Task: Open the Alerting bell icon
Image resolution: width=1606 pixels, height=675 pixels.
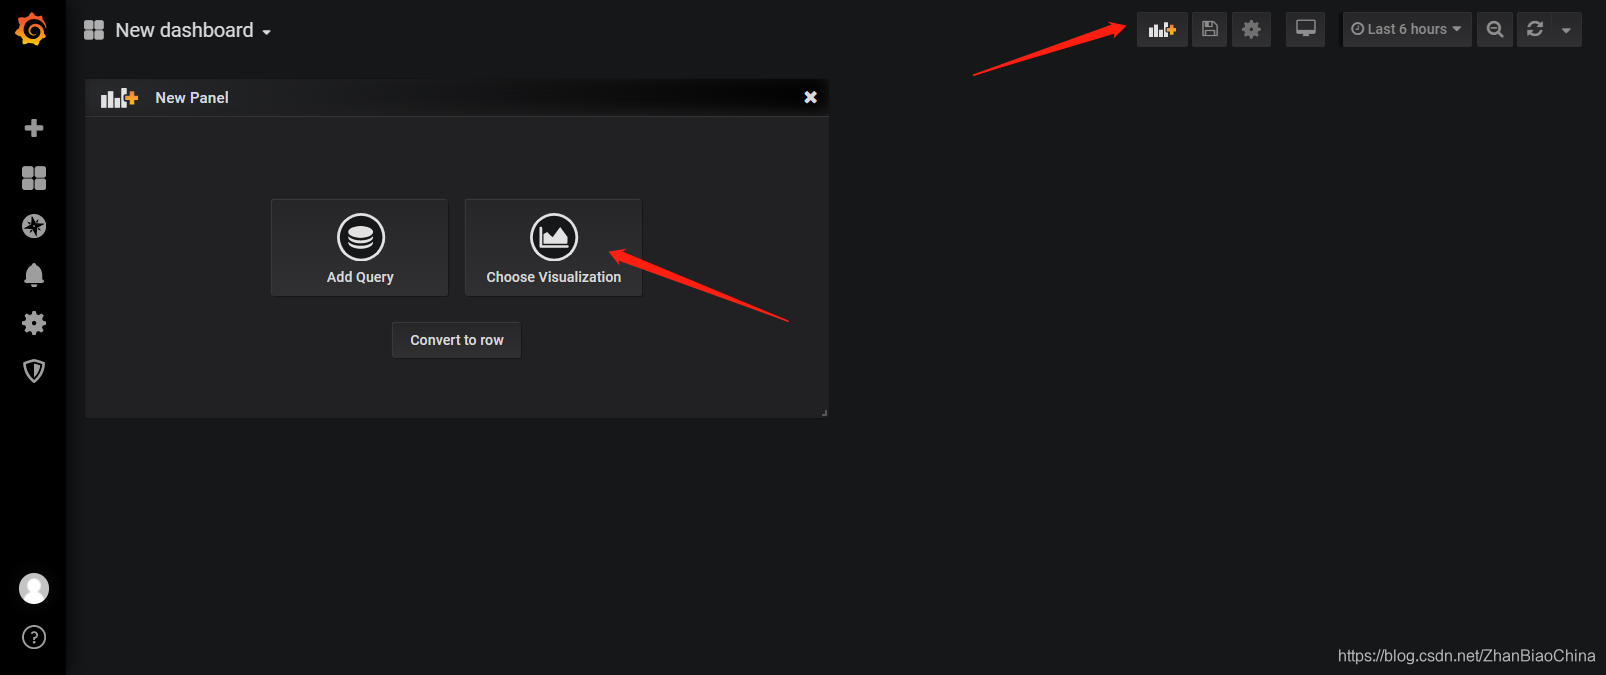Action: (34, 275)
